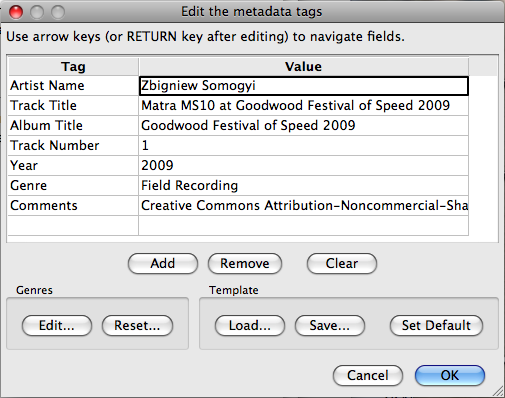This screenshot has height=398, width=505.
Task: Click the red close window button
Action: click(16, 12)
